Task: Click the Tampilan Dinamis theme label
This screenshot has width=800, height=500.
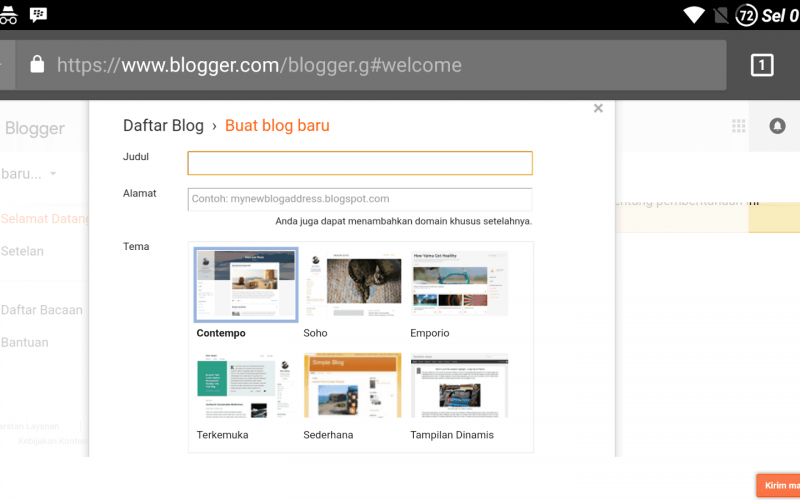Action: pyautogui.click(x=452, y=435)
